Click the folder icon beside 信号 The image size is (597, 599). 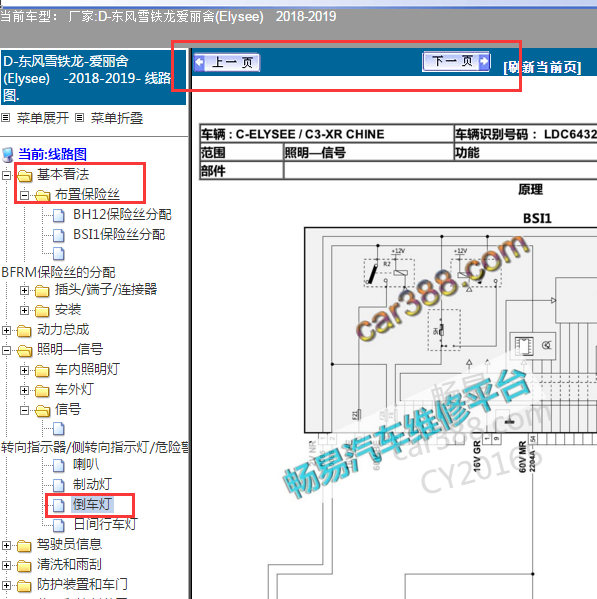point(42,411)
